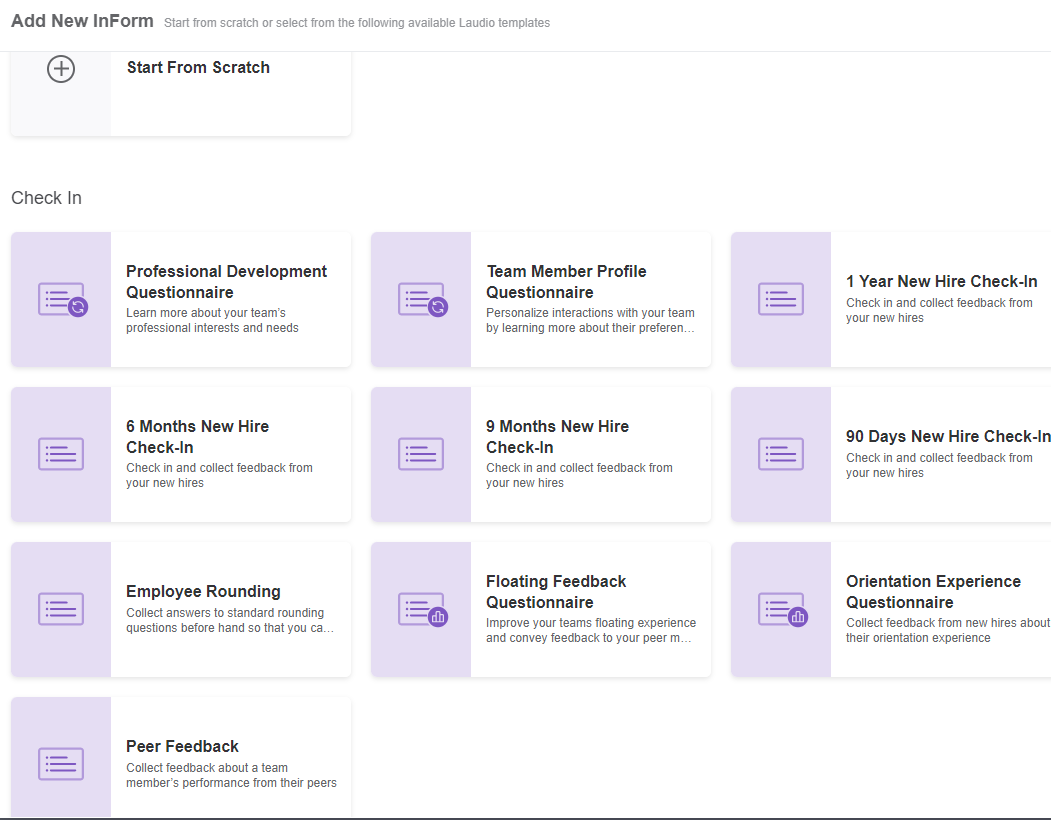Click the Peer Feedback form icon
The height and width of the screenshot is (820, 1051).
point(61,764)
